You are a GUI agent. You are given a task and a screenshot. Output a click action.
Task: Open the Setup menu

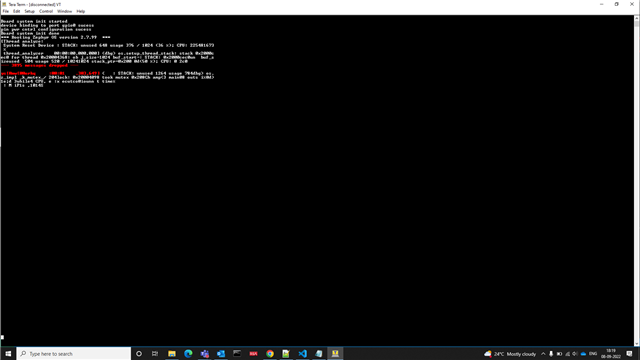pos(29,11)
